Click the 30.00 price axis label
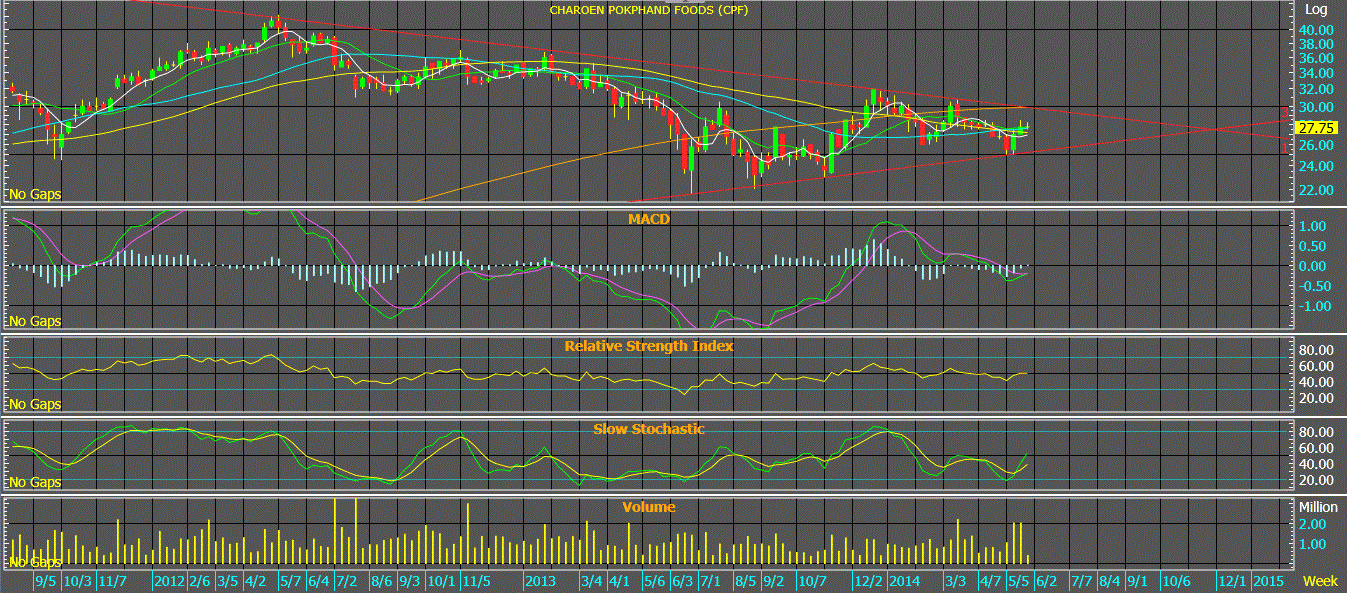This screenshot has width=1347, height=593. click(x=1315, y=107)
